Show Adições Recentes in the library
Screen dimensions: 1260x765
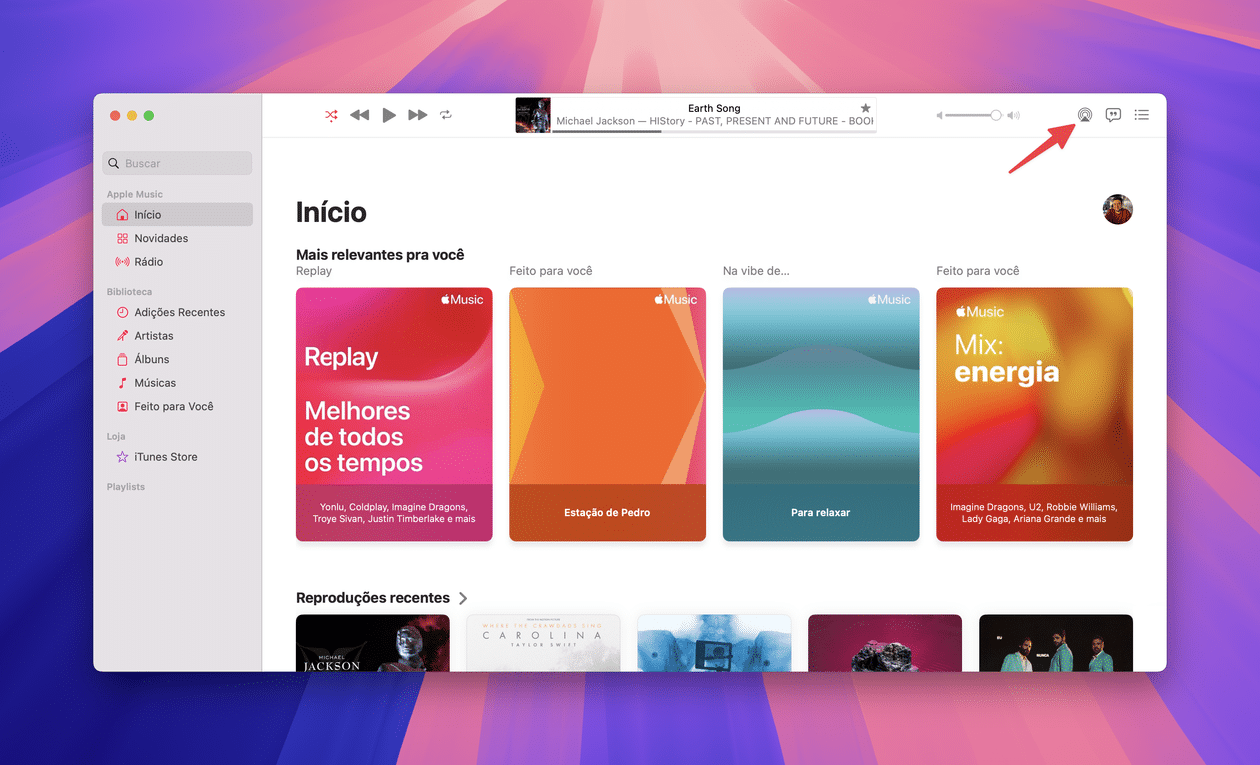tap(177, 312)
